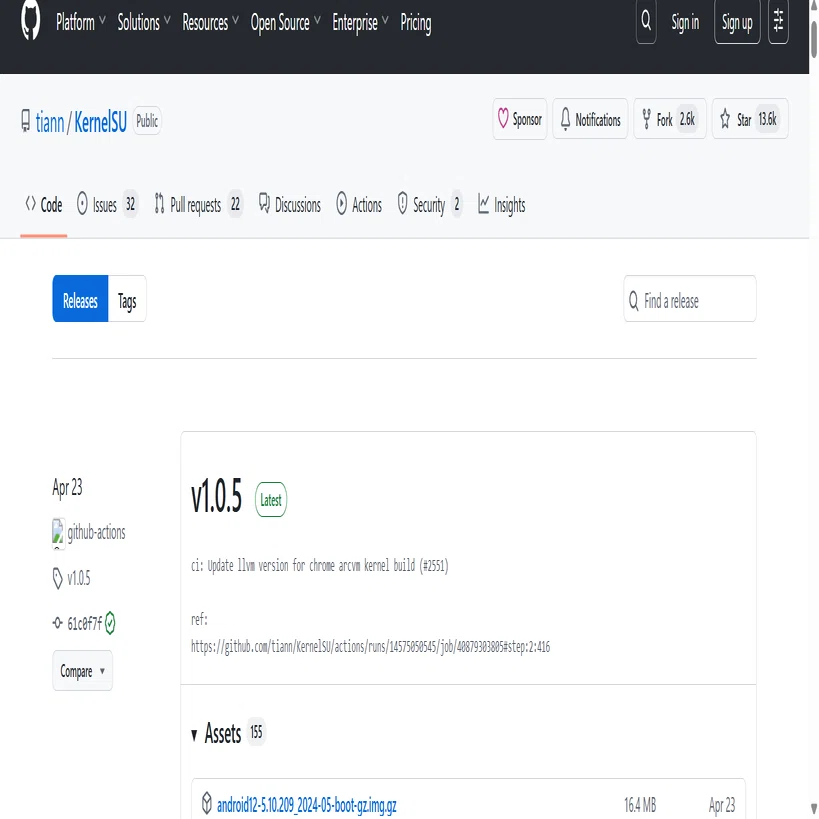Switch to the Issues tab
Screen dimensions: 819x819
click(x=107, y=205)
